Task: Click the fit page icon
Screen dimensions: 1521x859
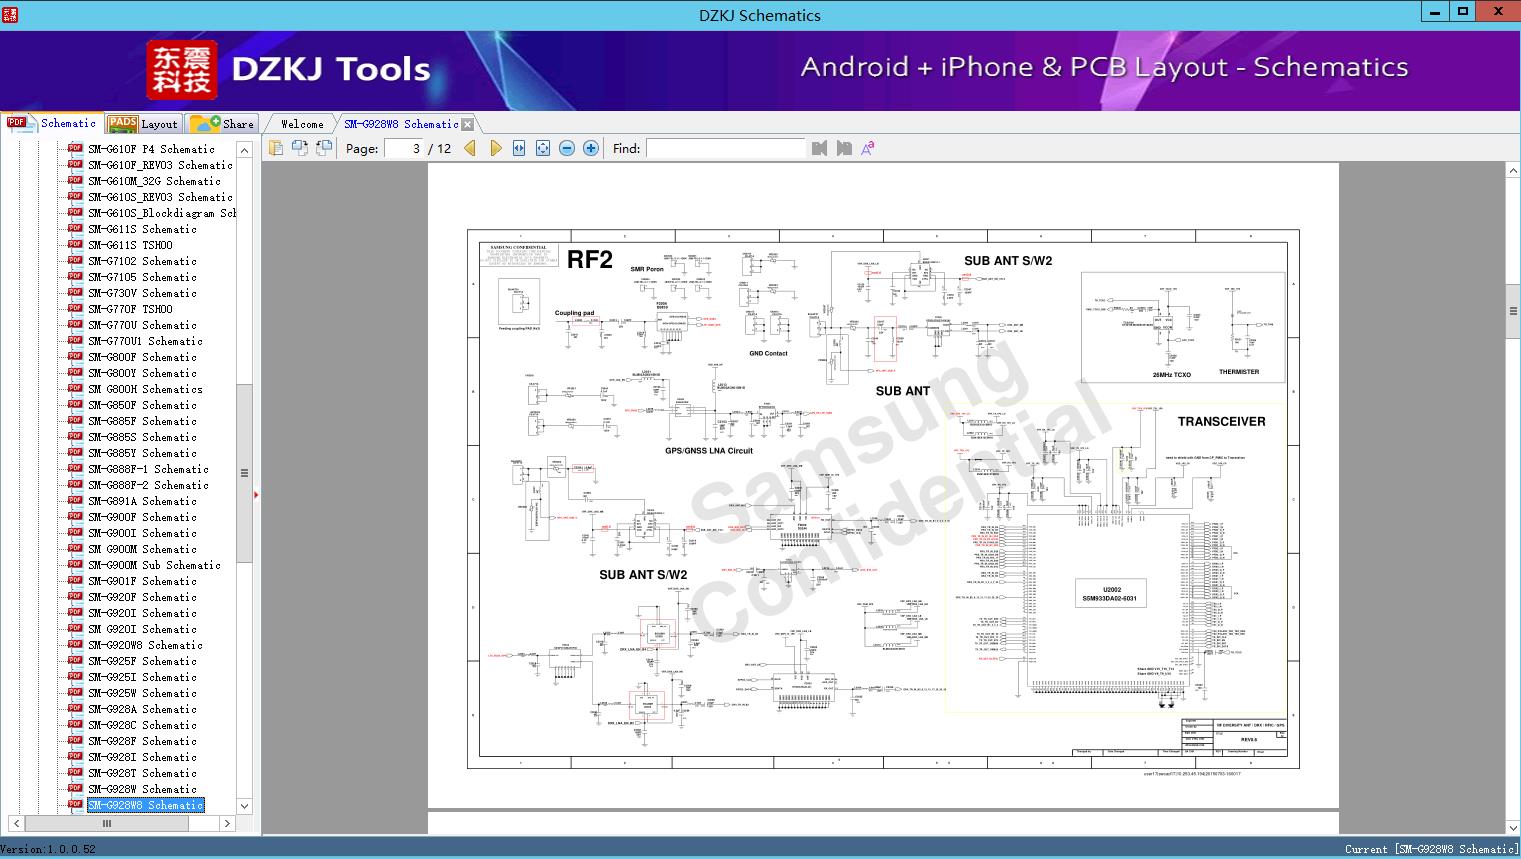Action: 543,148
